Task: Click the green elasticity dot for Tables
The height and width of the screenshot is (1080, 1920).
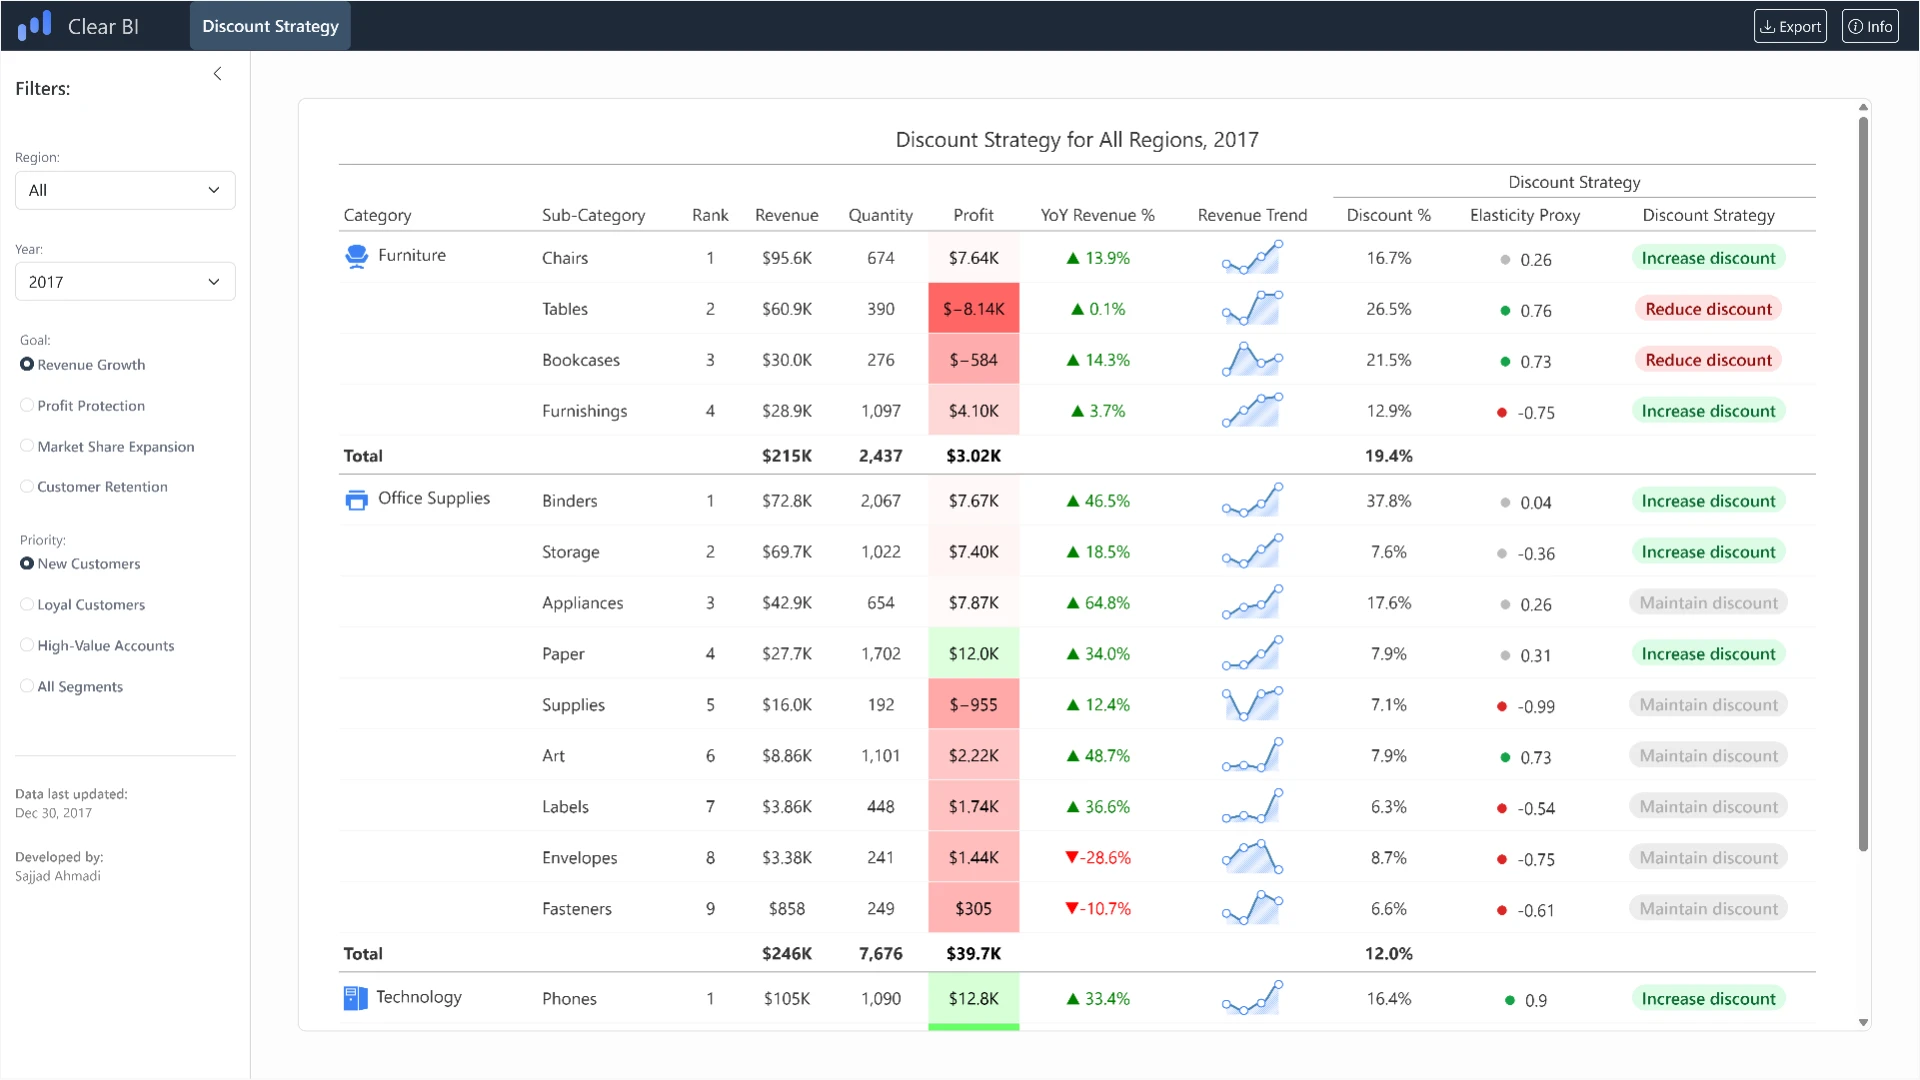Action: [1505, 311]
